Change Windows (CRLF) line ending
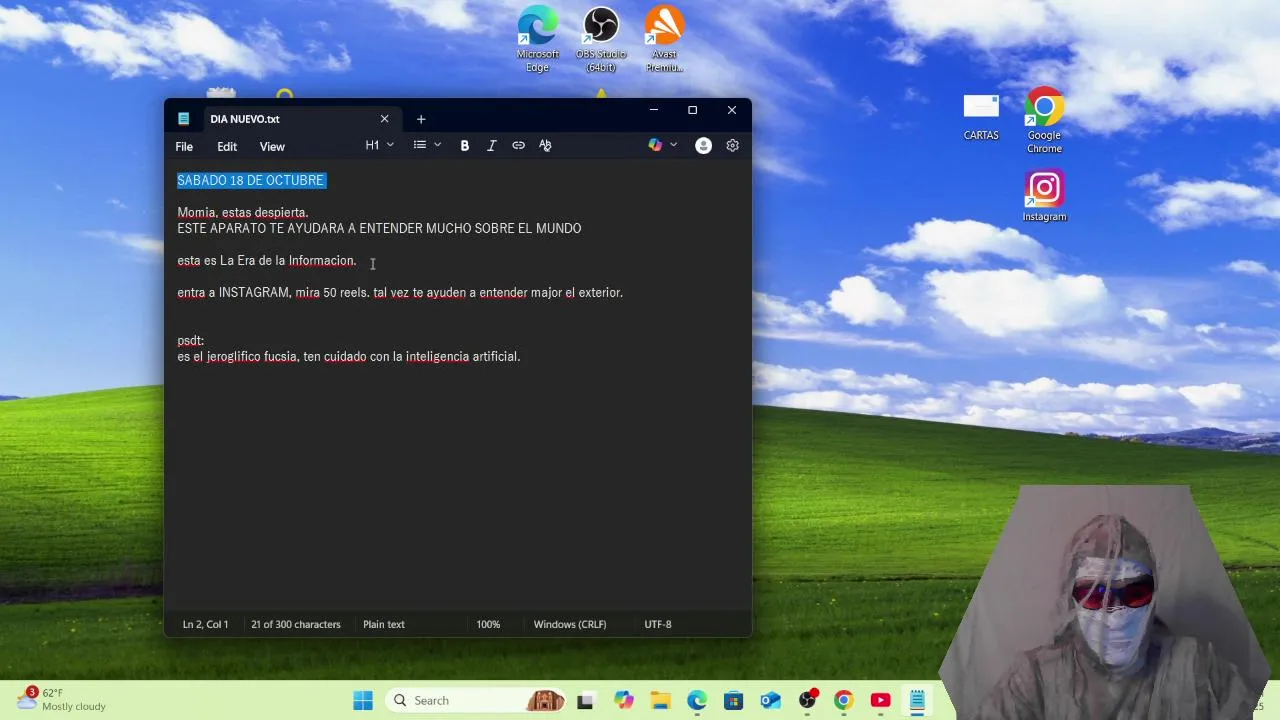This screenshot has width=1280, height=720. 570,624
